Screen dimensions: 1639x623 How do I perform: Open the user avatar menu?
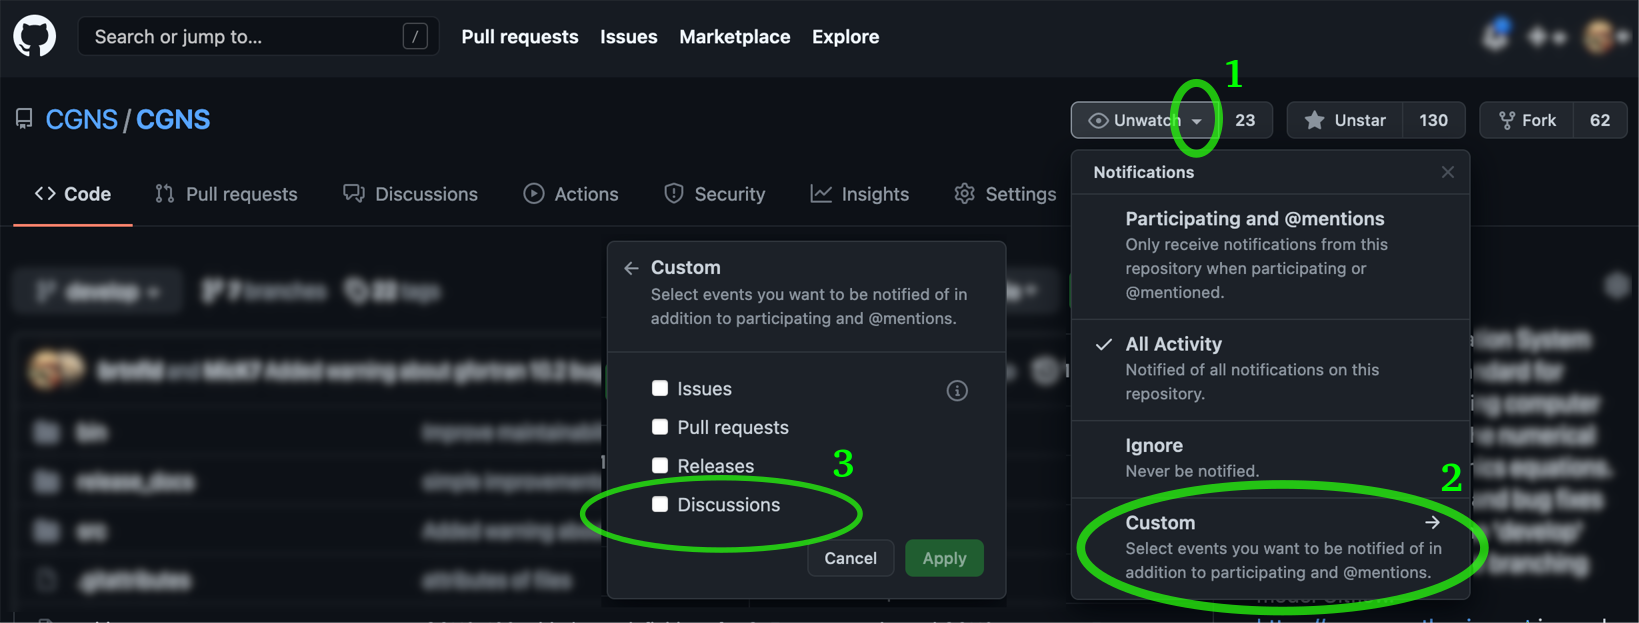coord(1606,37)
